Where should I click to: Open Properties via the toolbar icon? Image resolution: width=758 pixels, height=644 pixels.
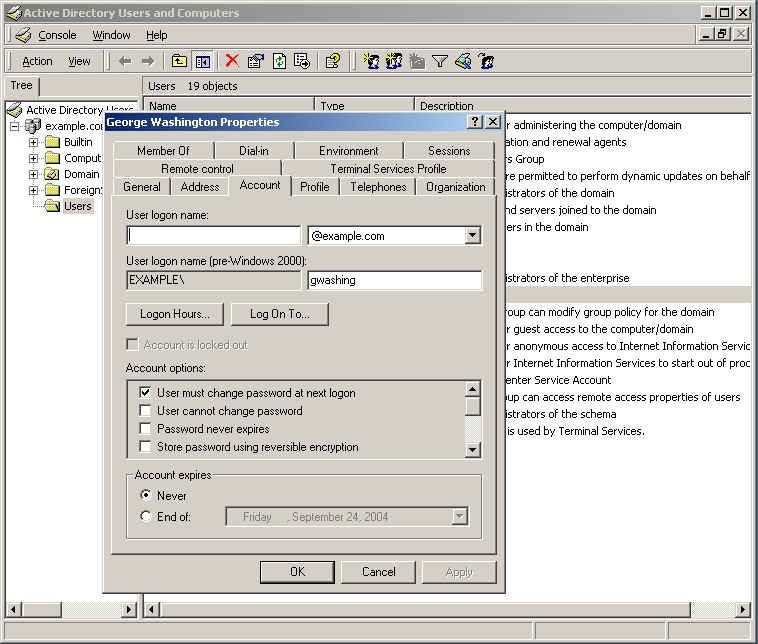[256, 61]
